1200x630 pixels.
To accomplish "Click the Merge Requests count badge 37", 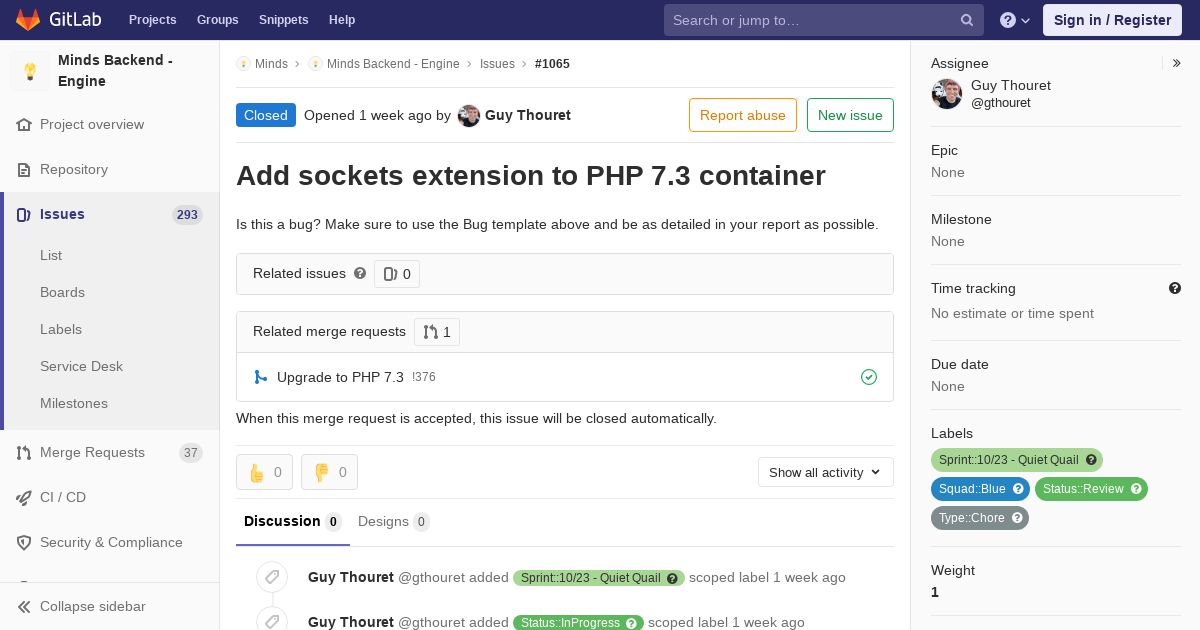I will click(x=190, y=453).
